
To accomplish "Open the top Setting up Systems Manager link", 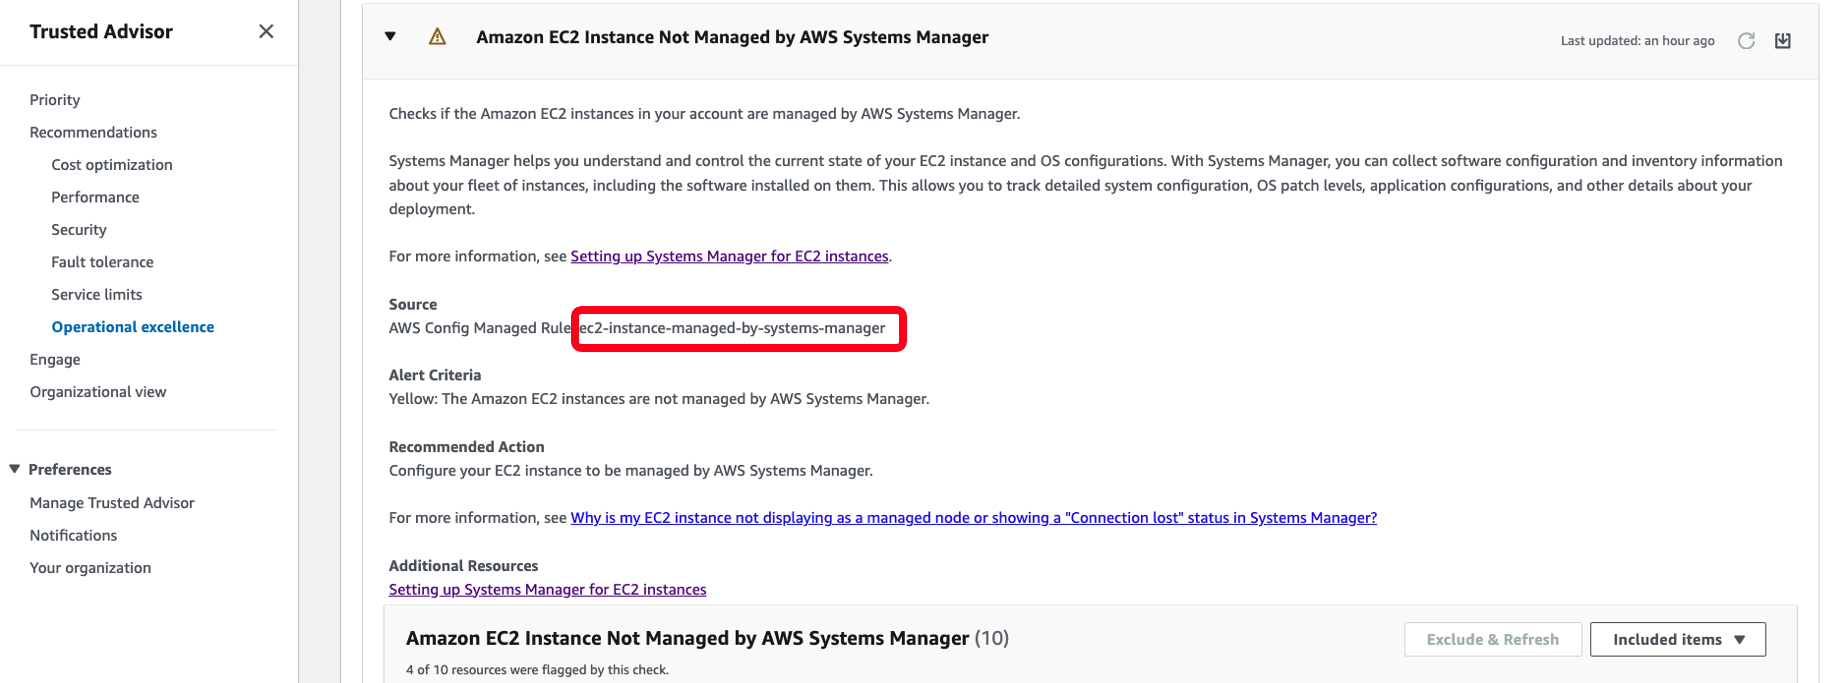I will coord(729,256).
